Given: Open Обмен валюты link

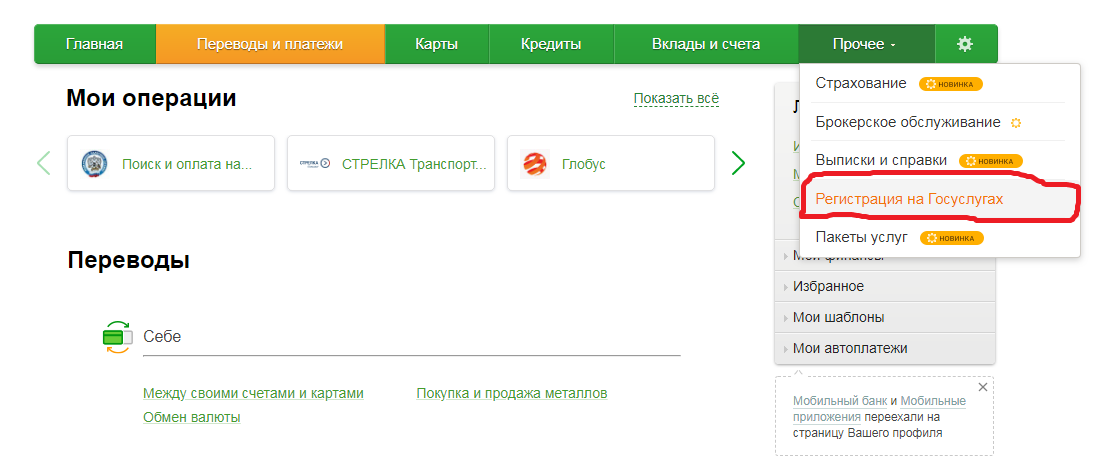Looking at the screenshot, I should [x=191, y=417].
